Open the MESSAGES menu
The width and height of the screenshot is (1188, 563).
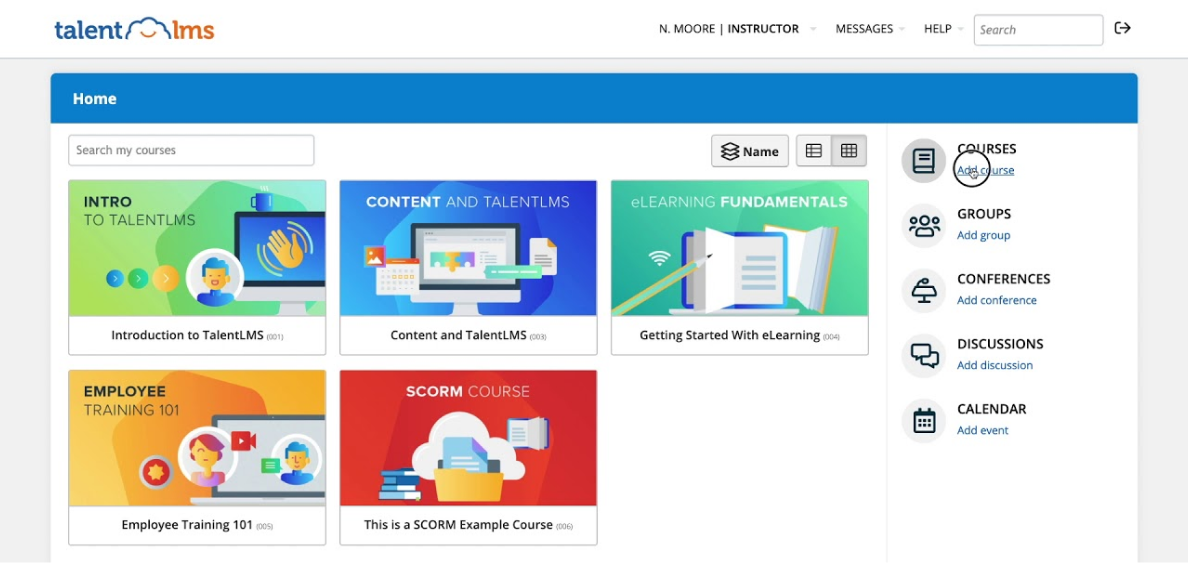[x=864, y=29]
